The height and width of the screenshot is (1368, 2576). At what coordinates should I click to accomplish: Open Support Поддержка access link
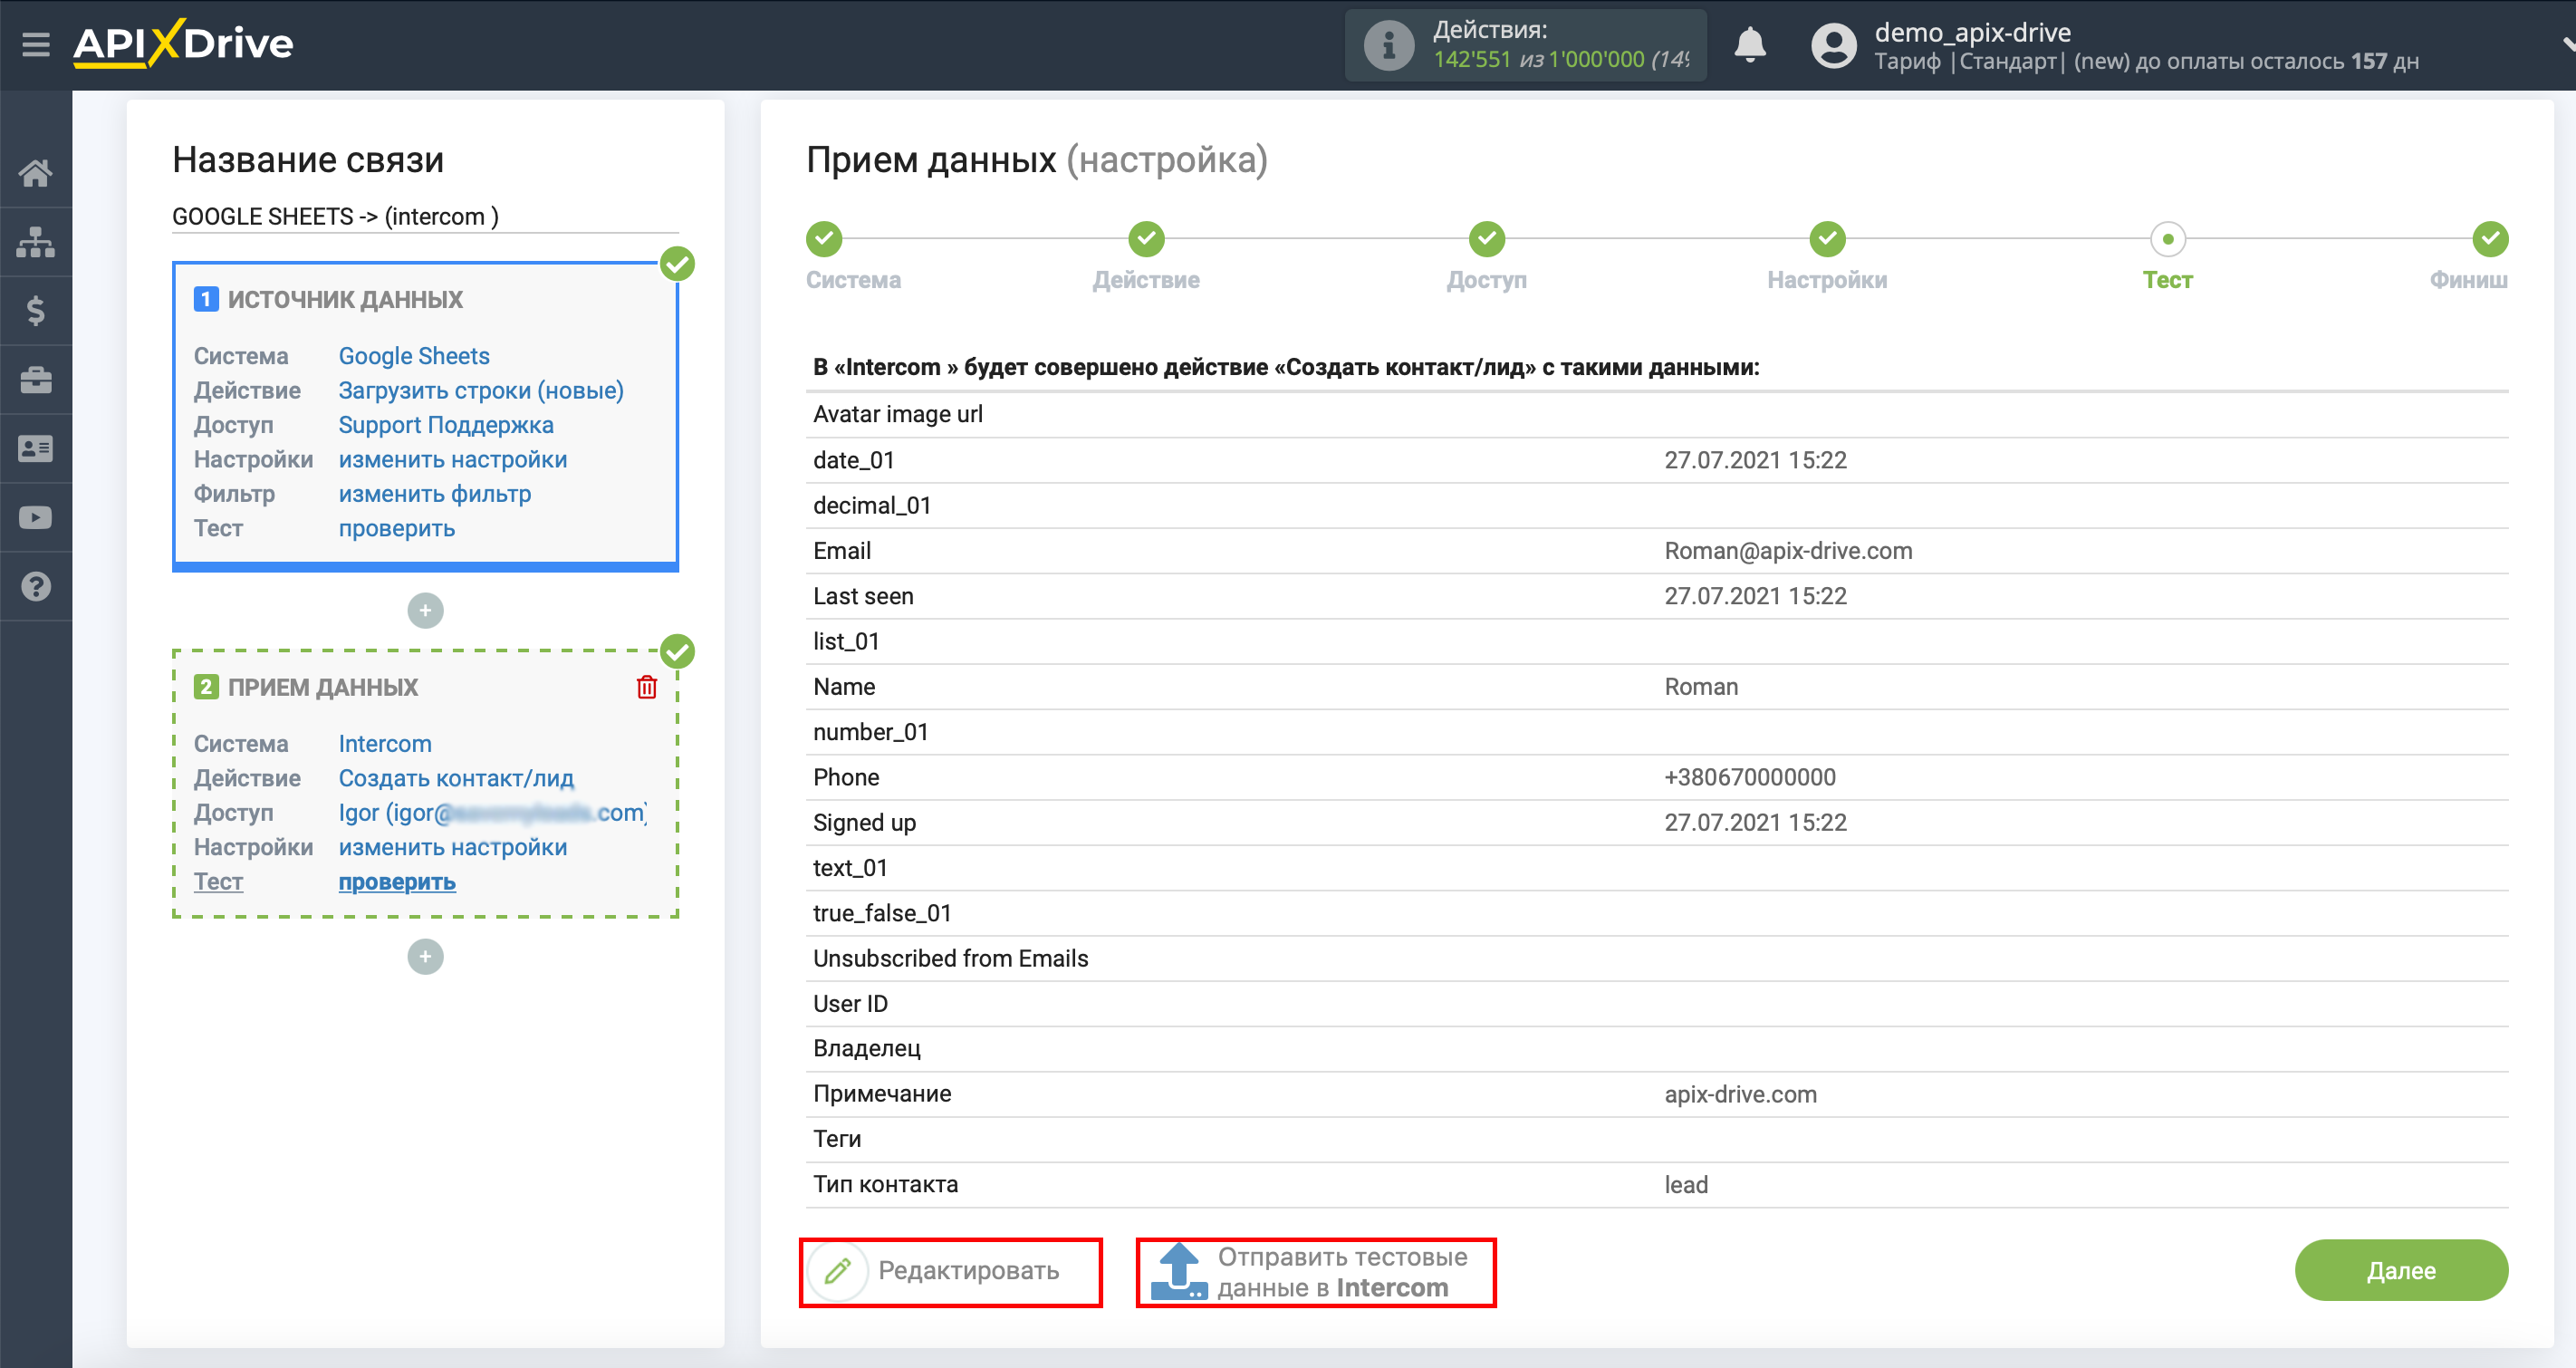click(x=446, y=425)
